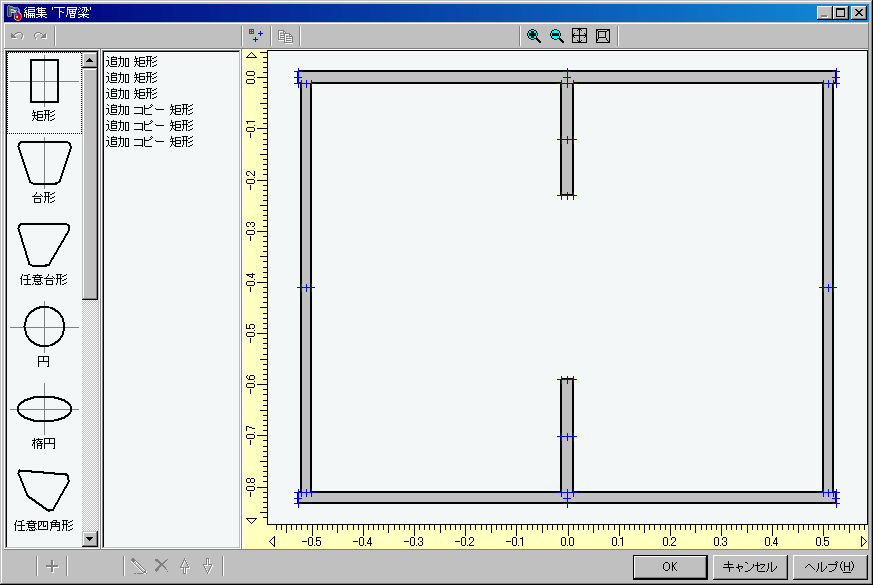The width and height of the screenshot is (873, 585).
Task: Click the move-down arrow icon
Action: click(208, 567)
